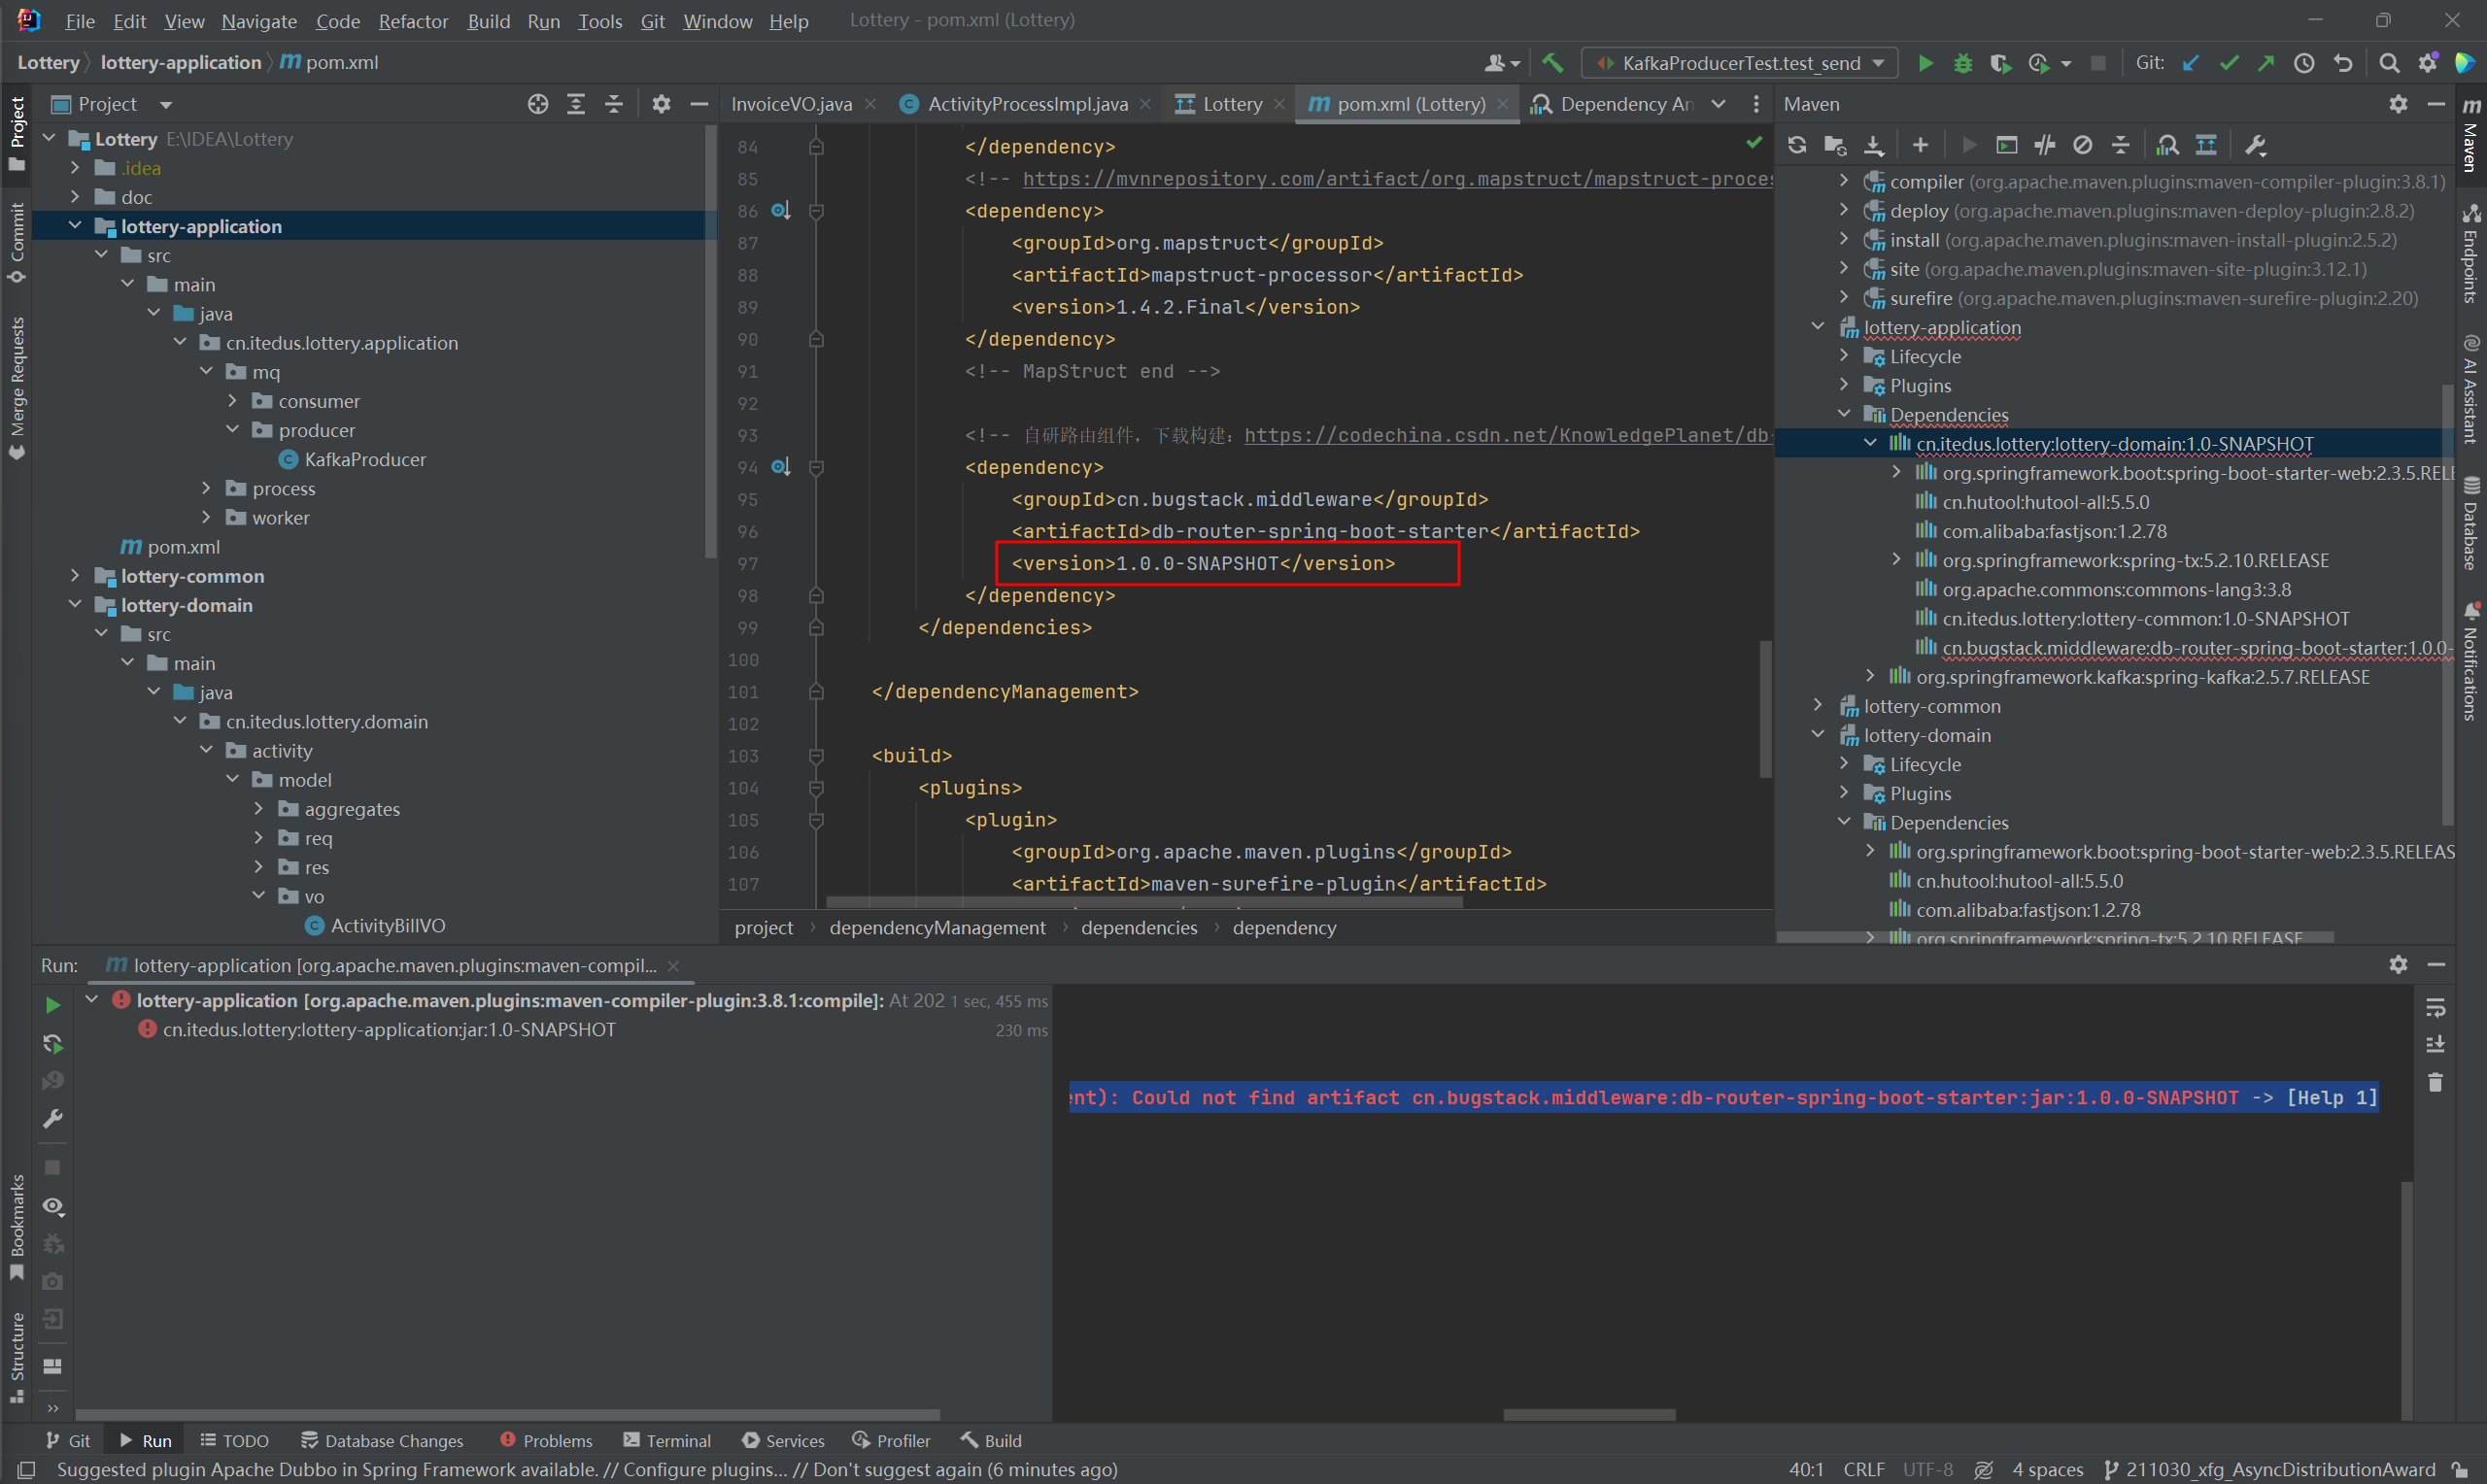Screen dimensions: 2487x1484
Task: Add Maven project with plus icon
Action: [1920, 145]
